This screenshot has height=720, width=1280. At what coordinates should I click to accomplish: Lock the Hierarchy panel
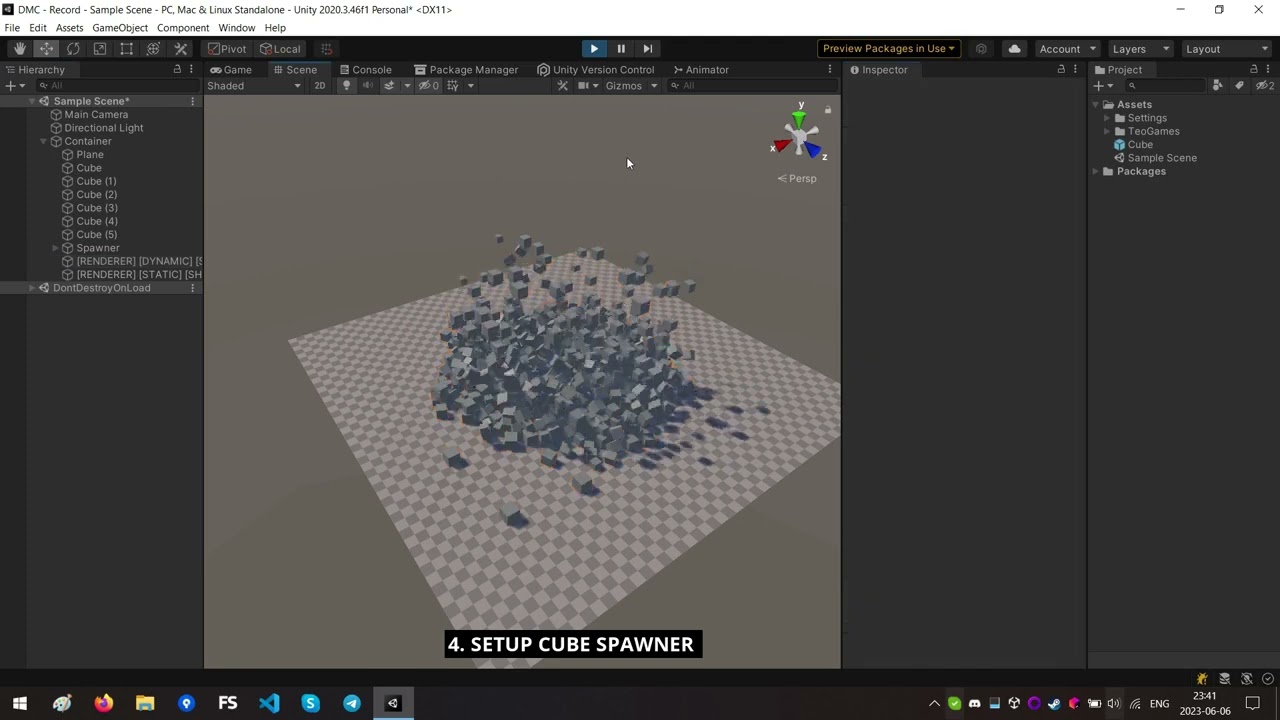point(177,70)
